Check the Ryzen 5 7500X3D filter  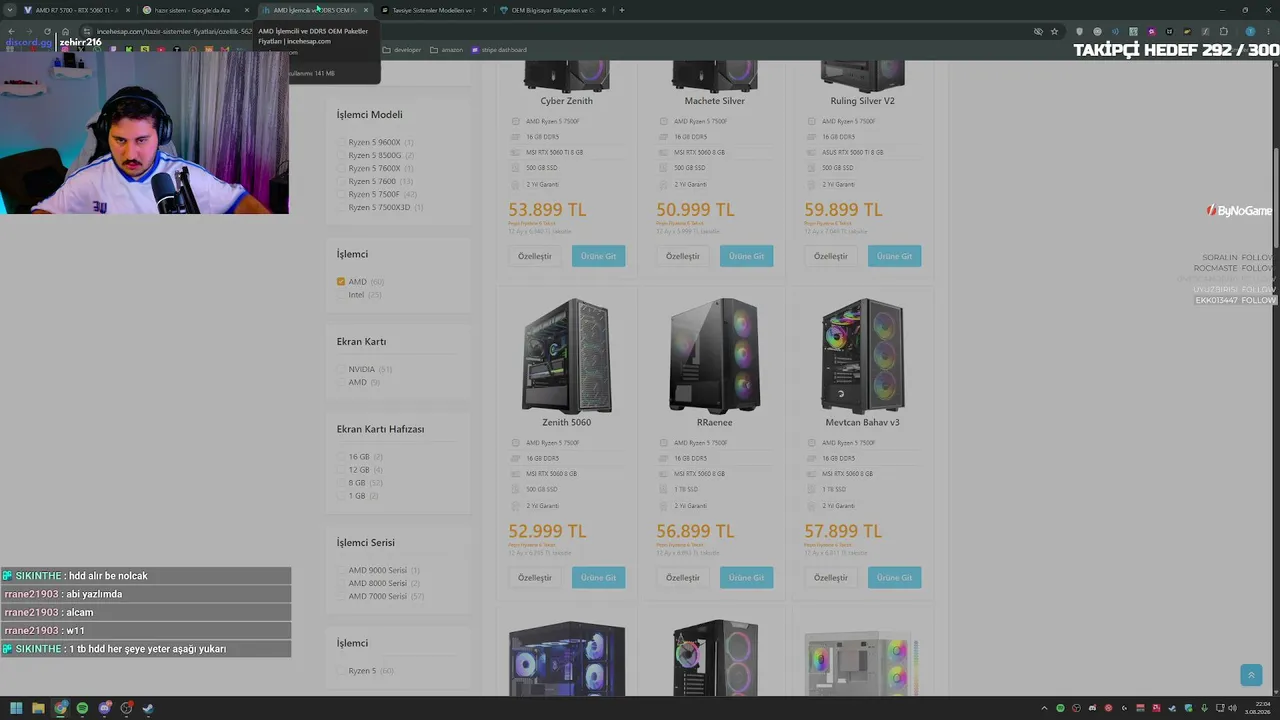point(341,208)
